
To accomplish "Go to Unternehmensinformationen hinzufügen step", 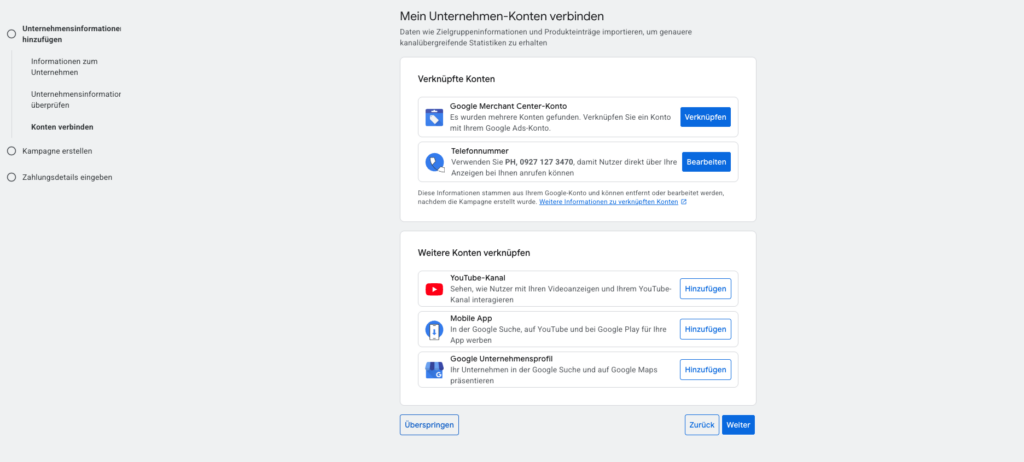I will coord(72,34).
